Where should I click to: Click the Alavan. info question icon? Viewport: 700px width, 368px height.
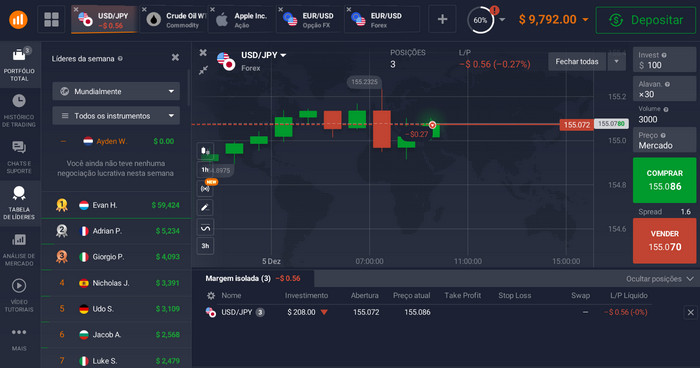[x=667, y=84]
